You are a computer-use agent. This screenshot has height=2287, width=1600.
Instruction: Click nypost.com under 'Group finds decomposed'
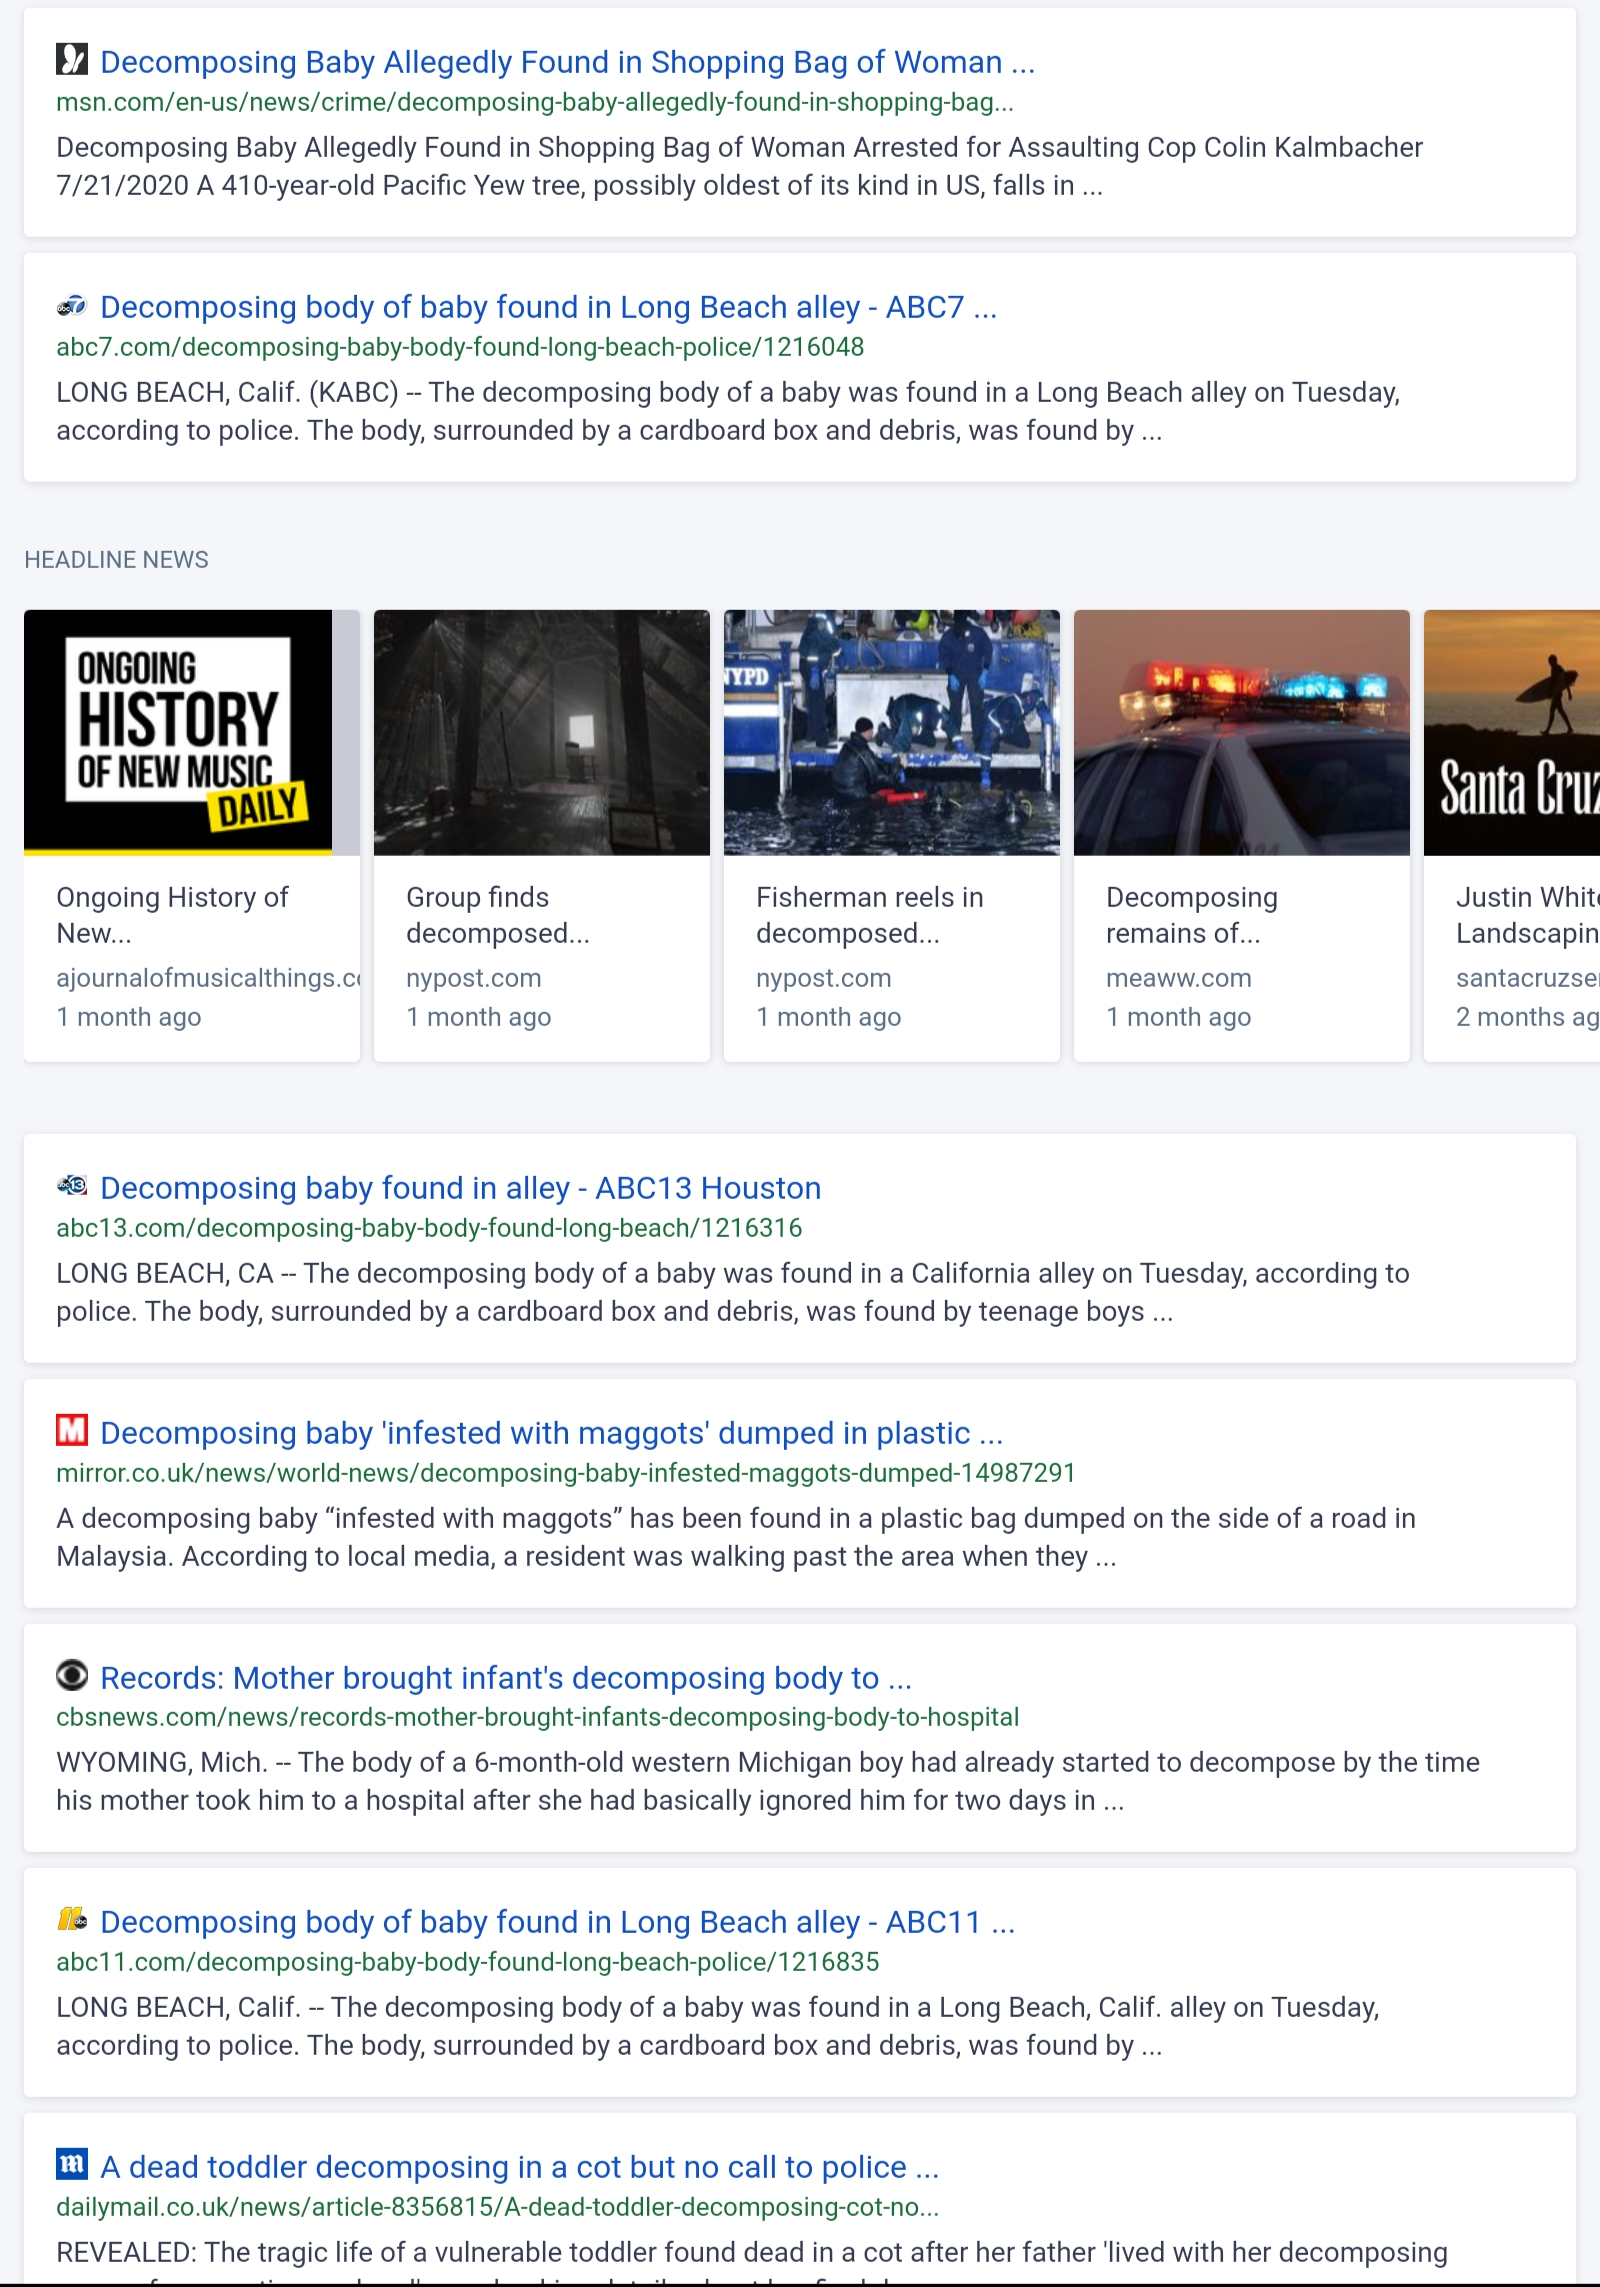(474, 978)
